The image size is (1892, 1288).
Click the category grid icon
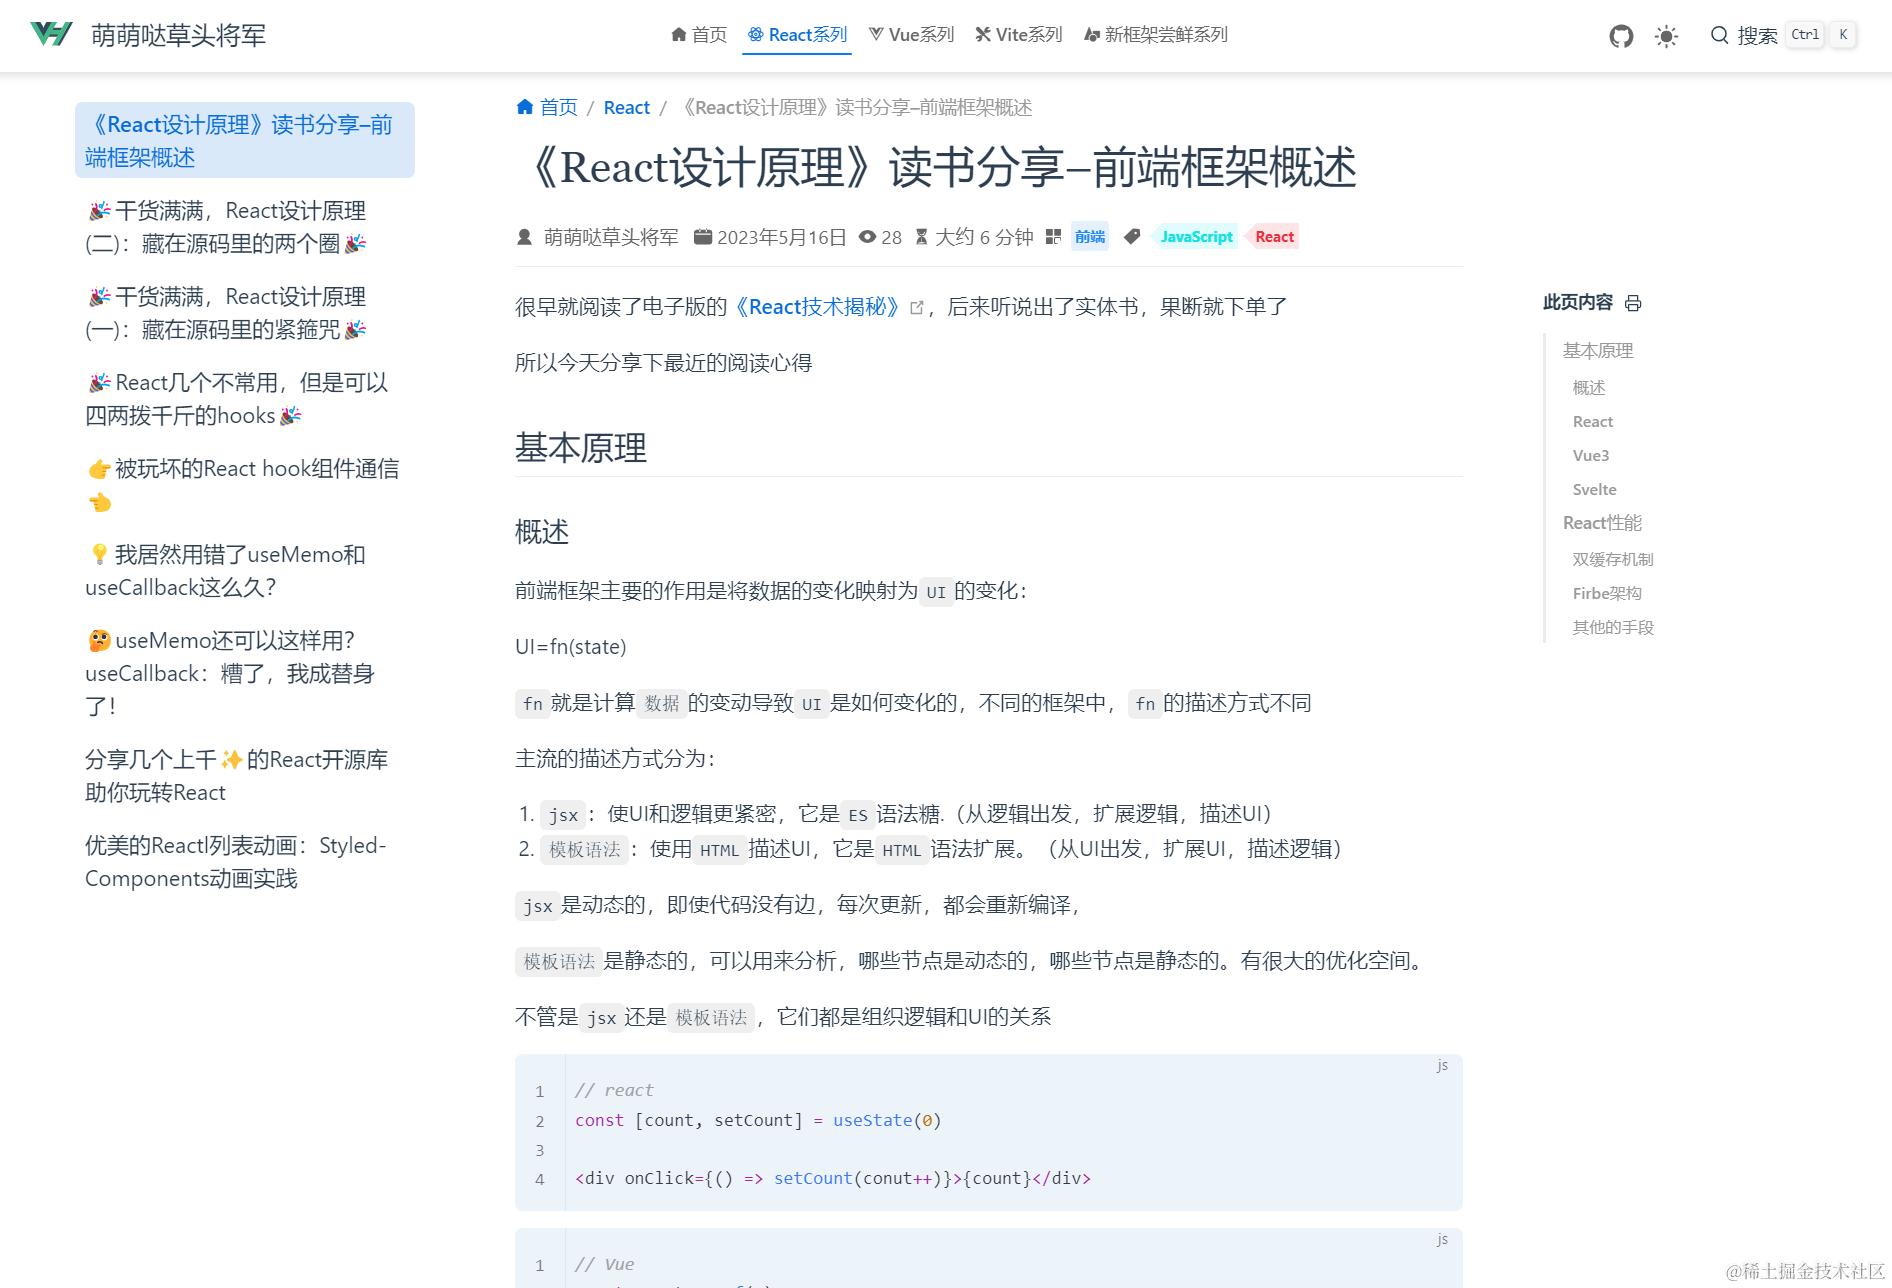[x=1053, y=237]
